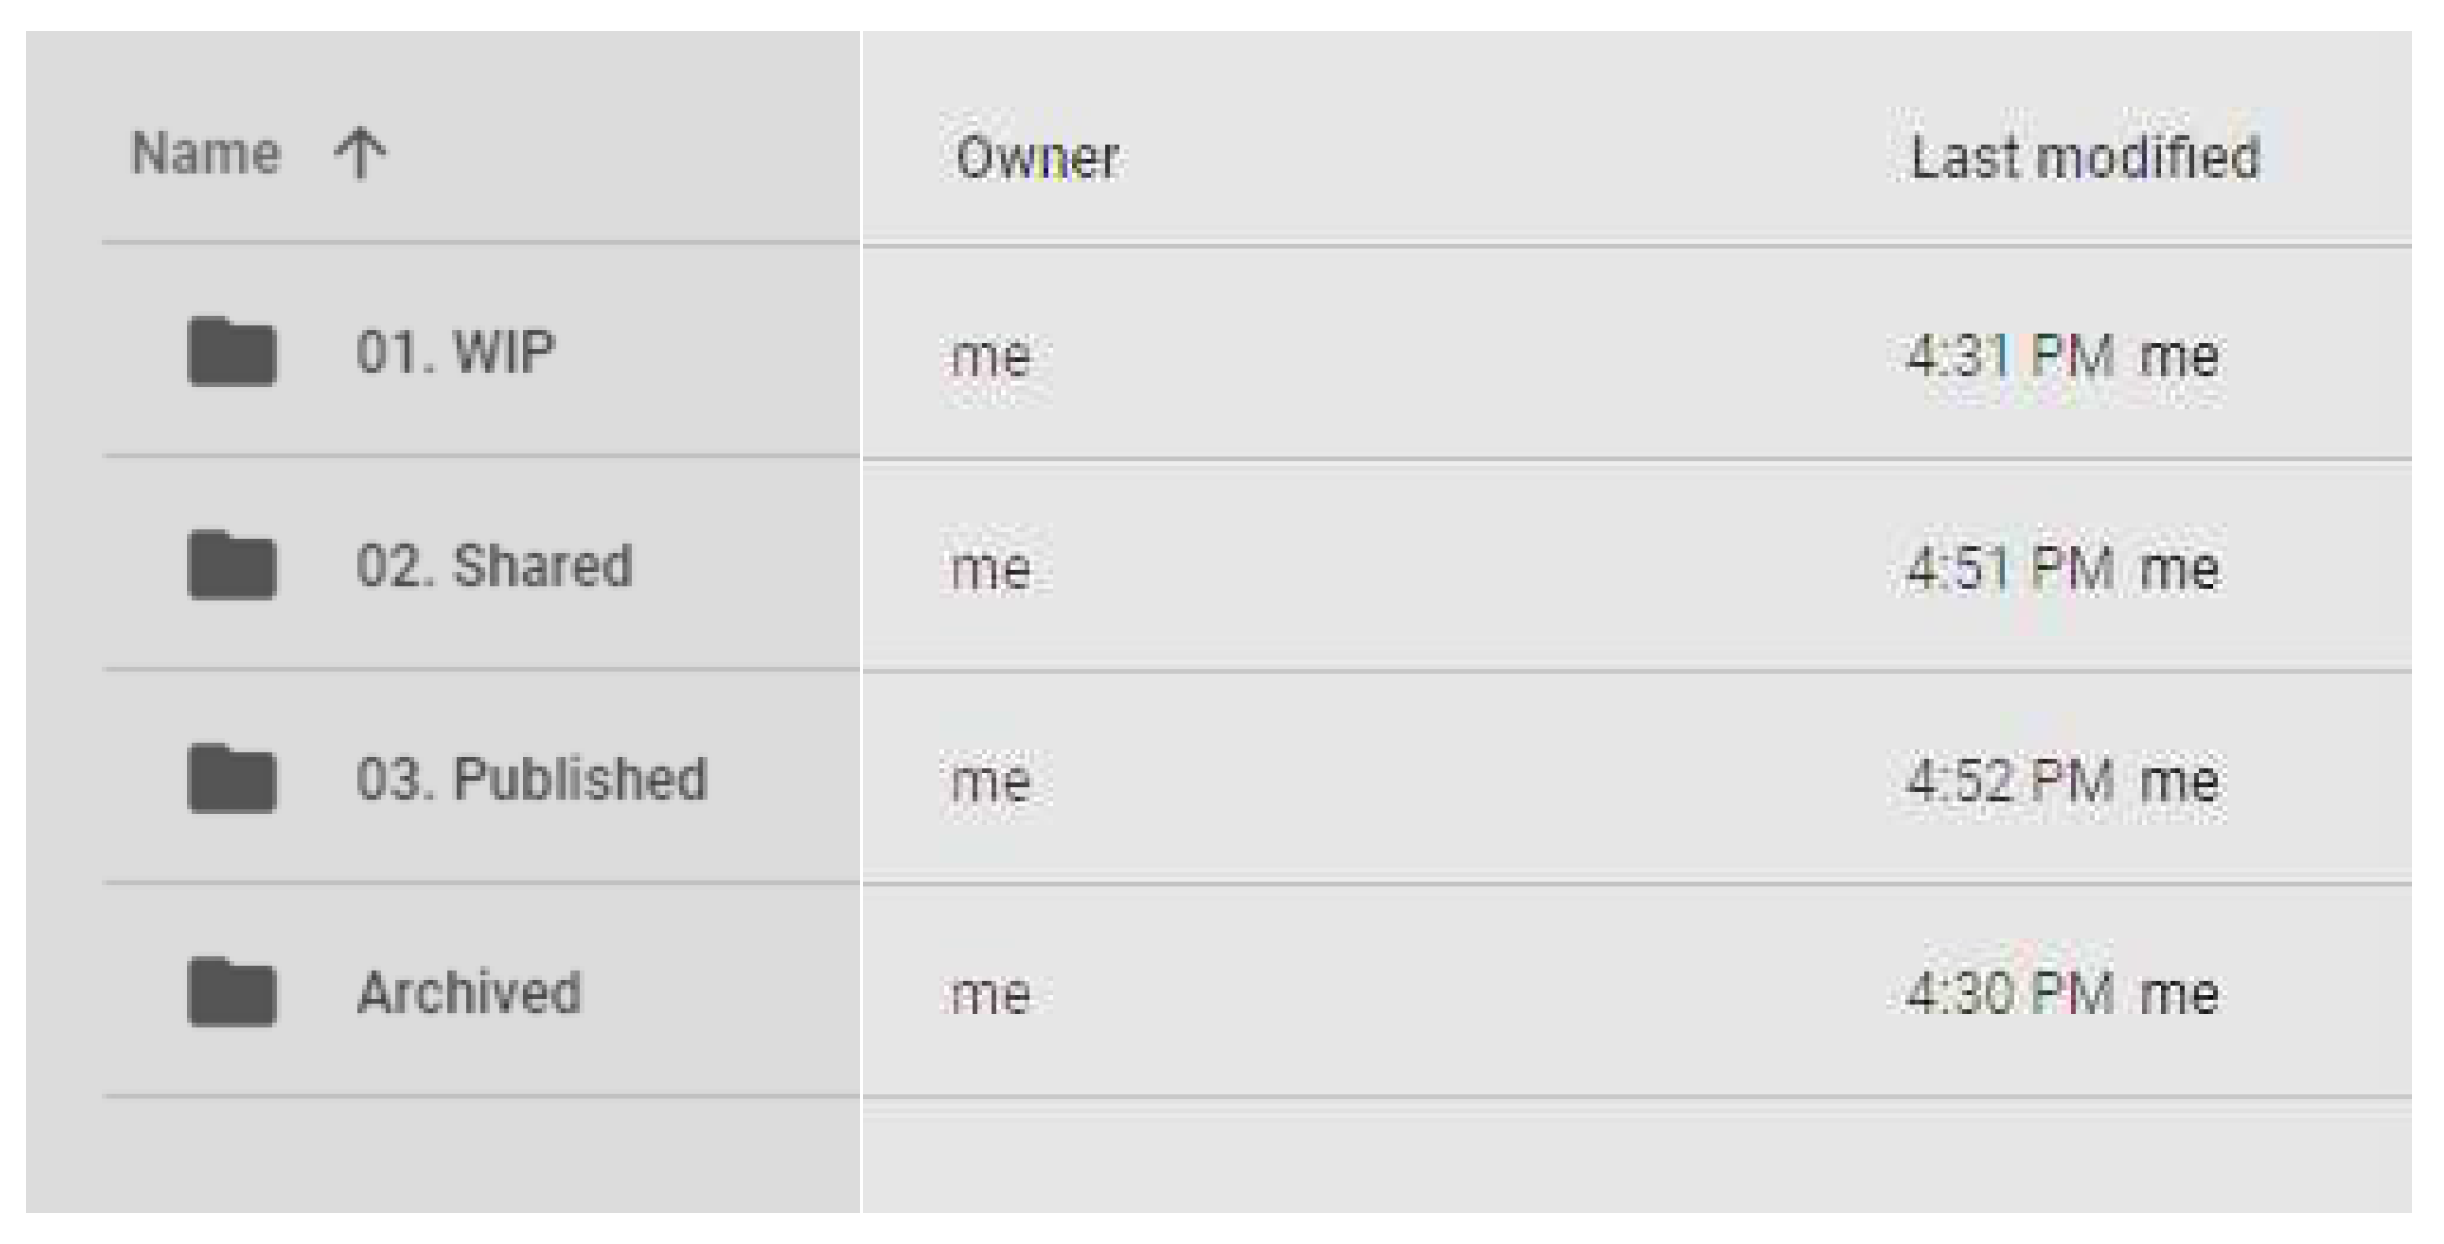
Task: Click the 03. Published folder icon
Action: coord(231,778)
